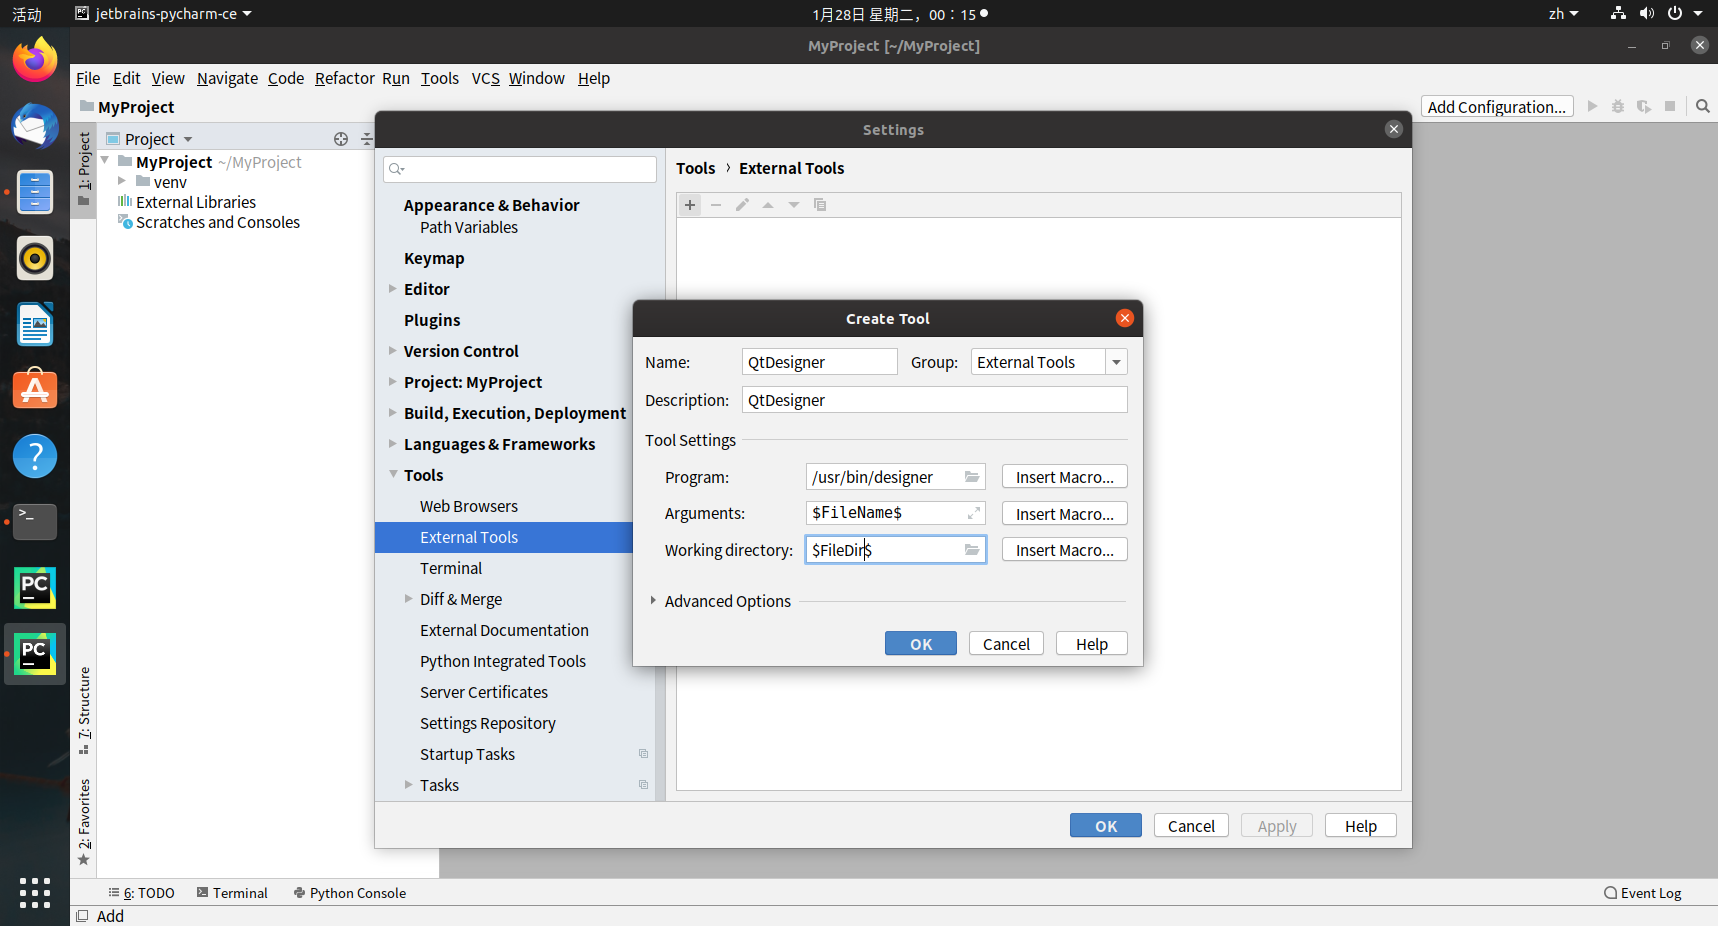The width and height of the screenshot is (1718, 926).
Task: Click the locate target icon in Project panel
Action: coord(341,139)
